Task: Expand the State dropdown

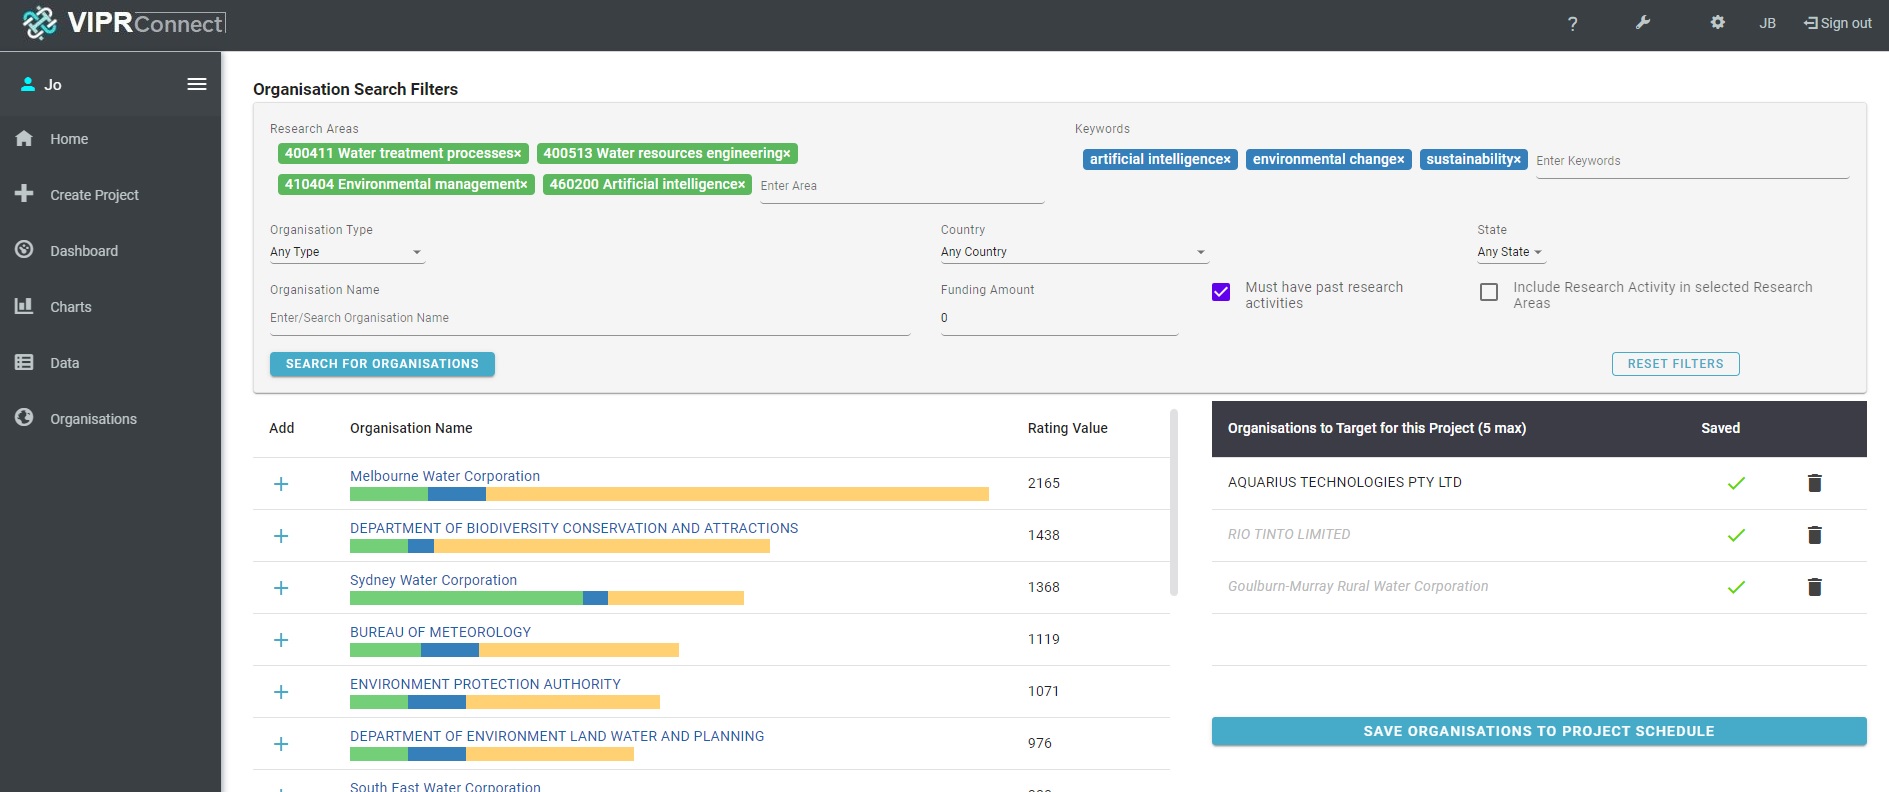Action: click(1509, 252)
